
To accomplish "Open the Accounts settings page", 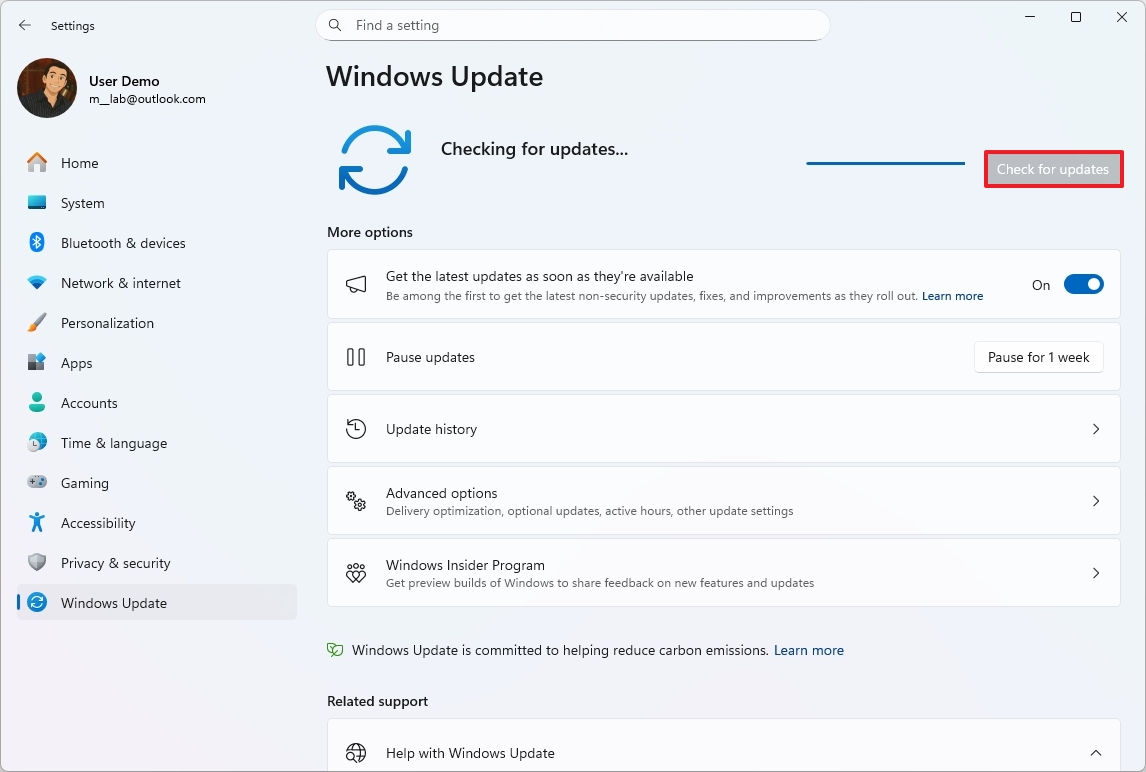I will point(89,403).
